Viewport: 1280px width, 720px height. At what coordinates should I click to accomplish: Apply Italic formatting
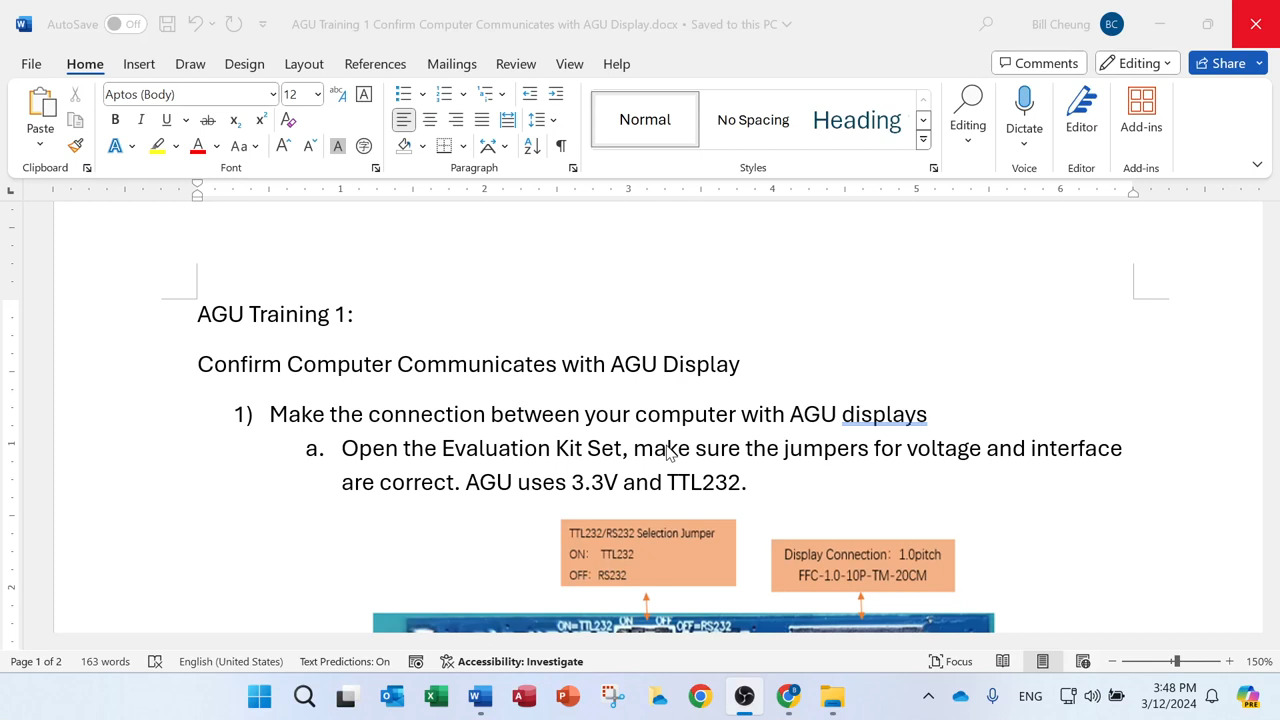(141, 120)
